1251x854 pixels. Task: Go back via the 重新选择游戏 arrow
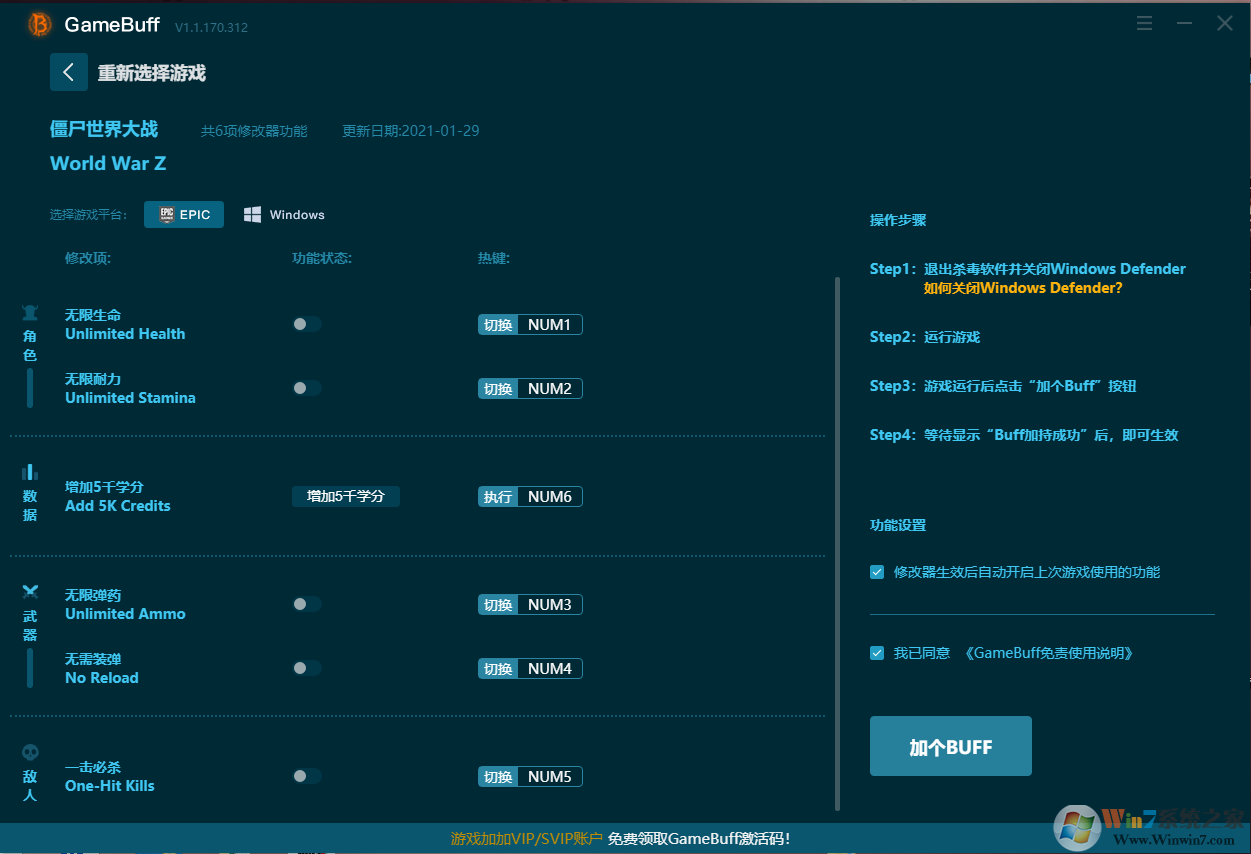(68, 72)
